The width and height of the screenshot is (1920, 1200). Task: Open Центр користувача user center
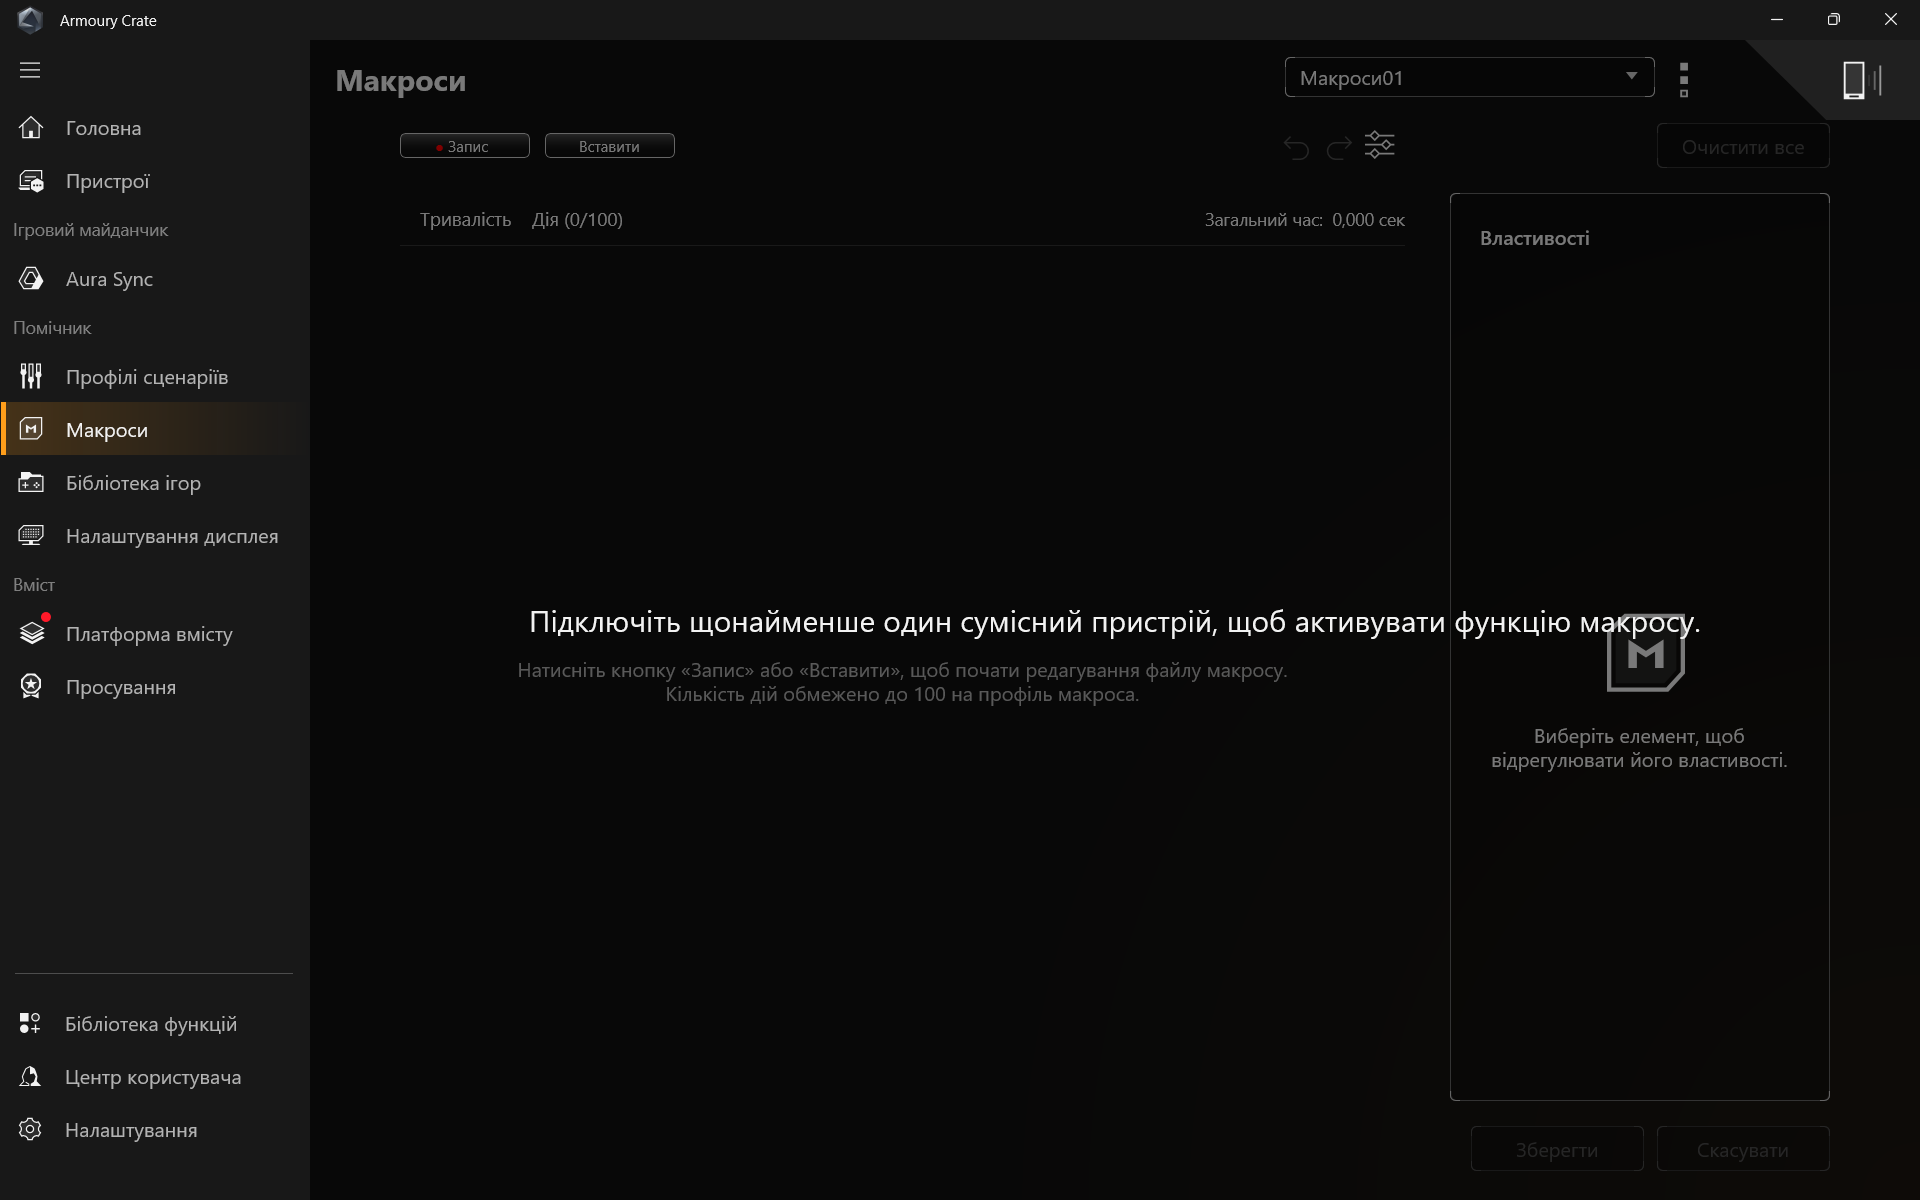point(152,1077)
